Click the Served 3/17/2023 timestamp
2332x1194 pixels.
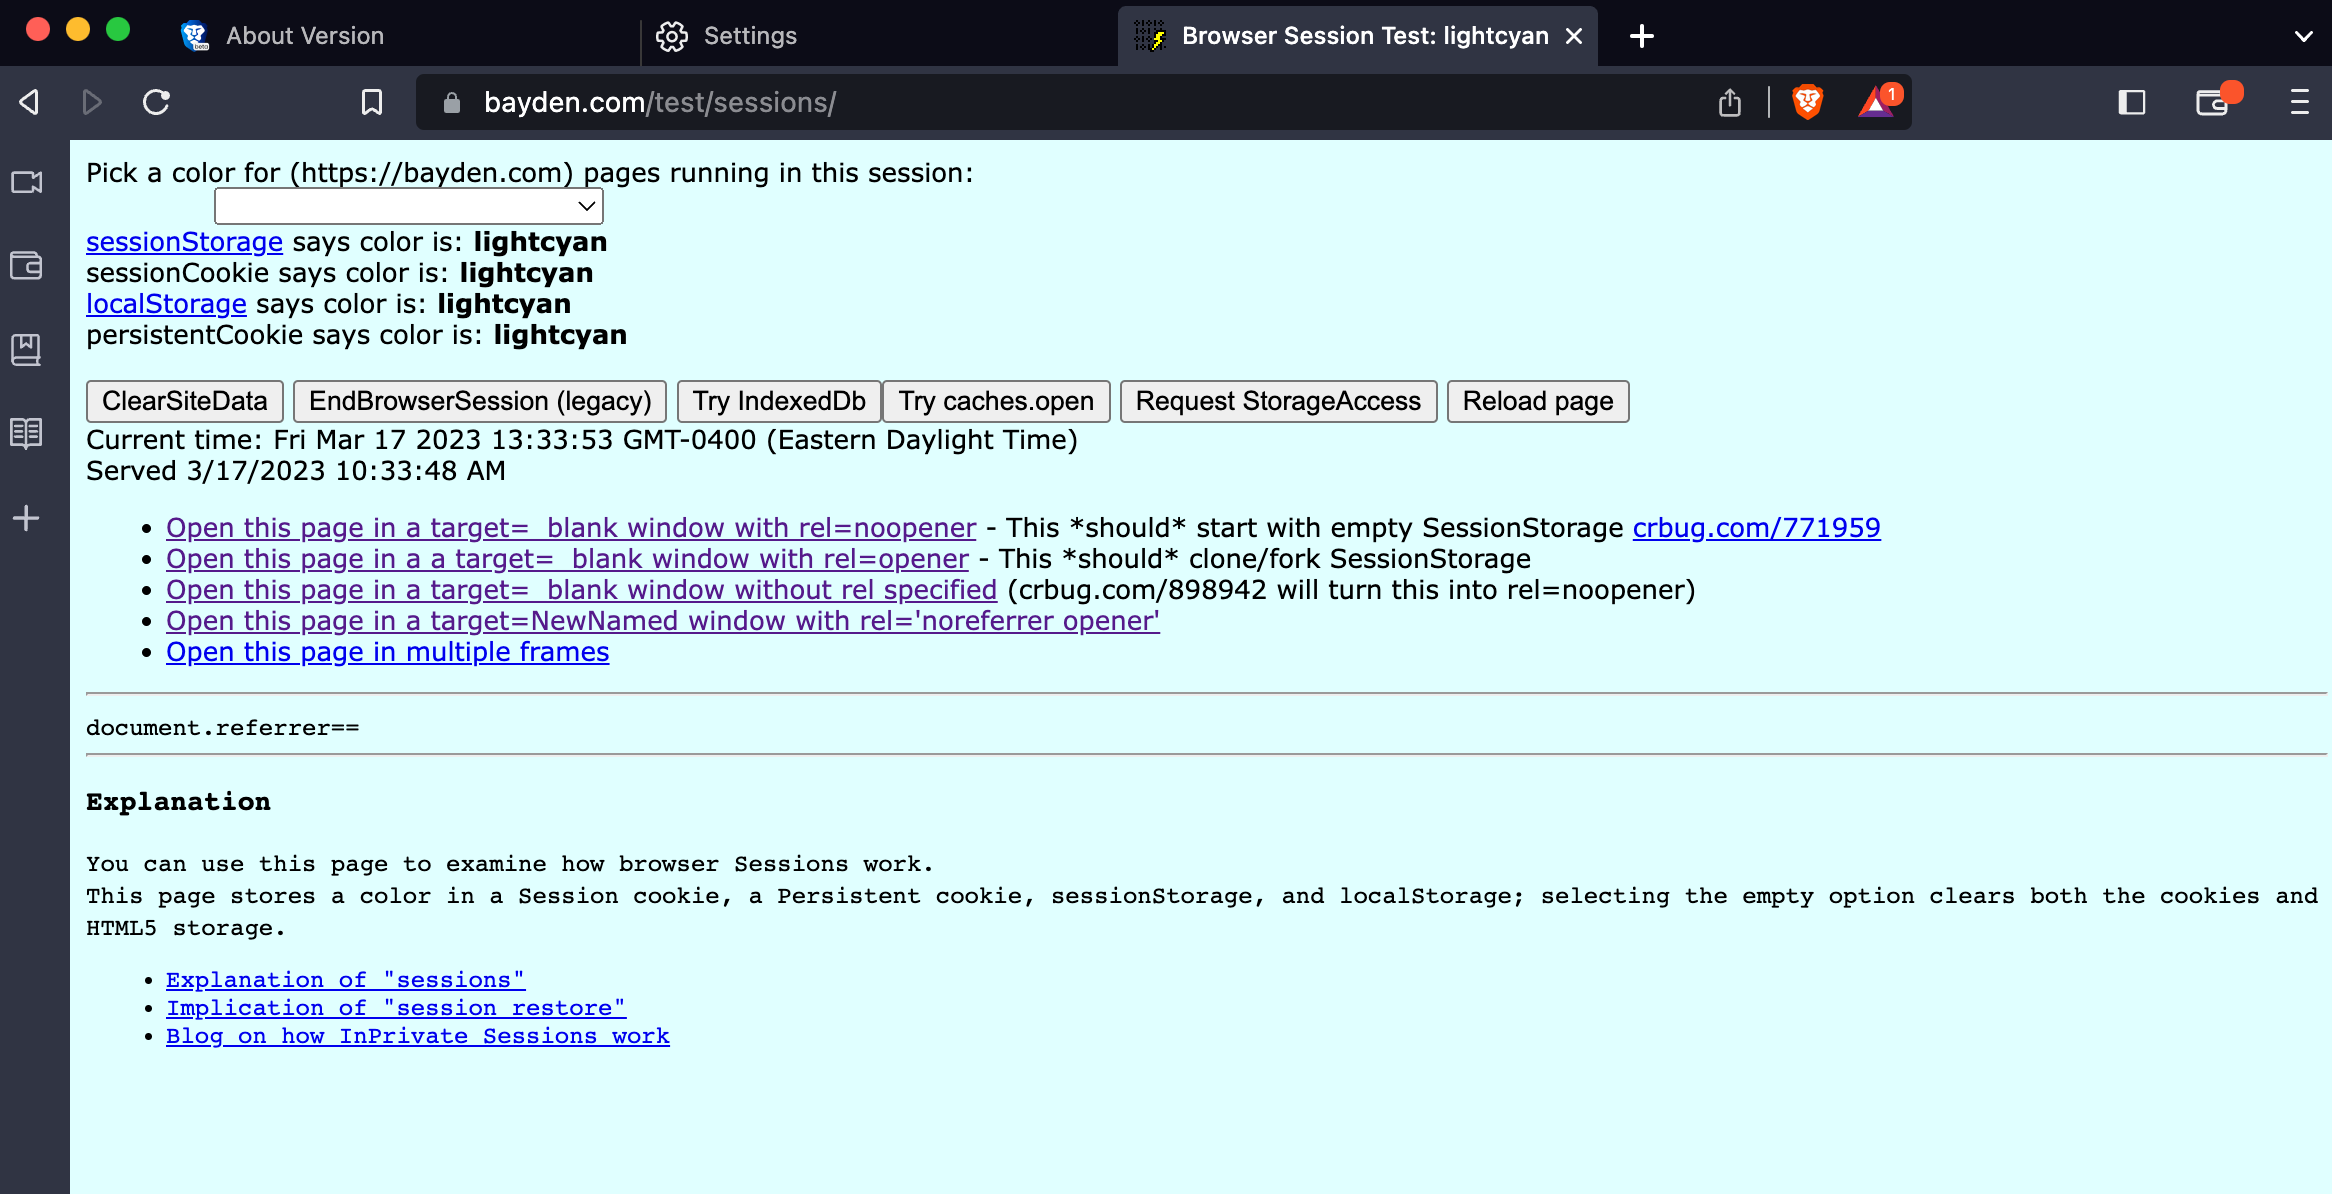click(x=296, y=471)
